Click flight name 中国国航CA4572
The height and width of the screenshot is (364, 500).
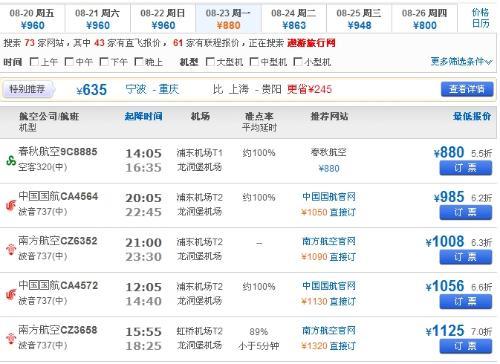coord(58,286)
